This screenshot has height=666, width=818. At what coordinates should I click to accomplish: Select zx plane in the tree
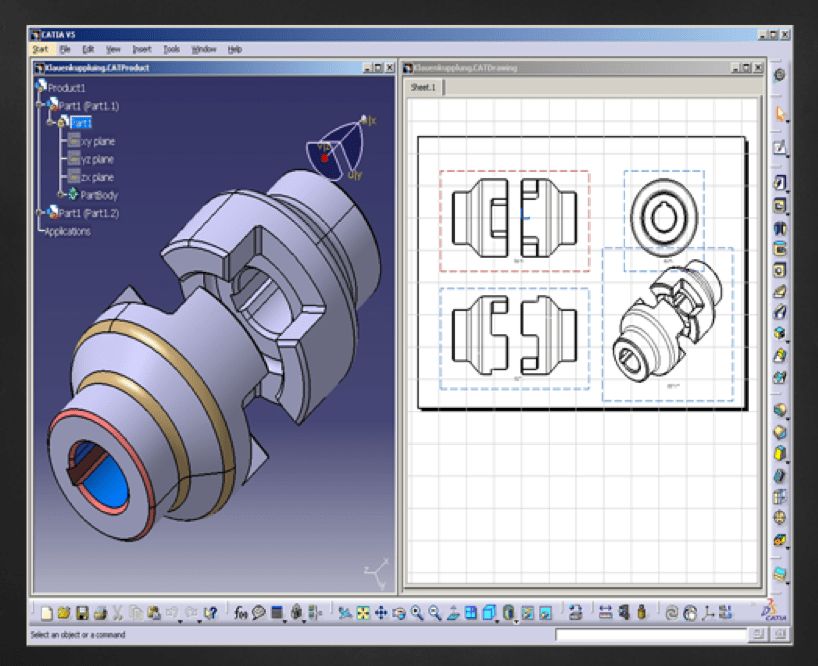97,177
